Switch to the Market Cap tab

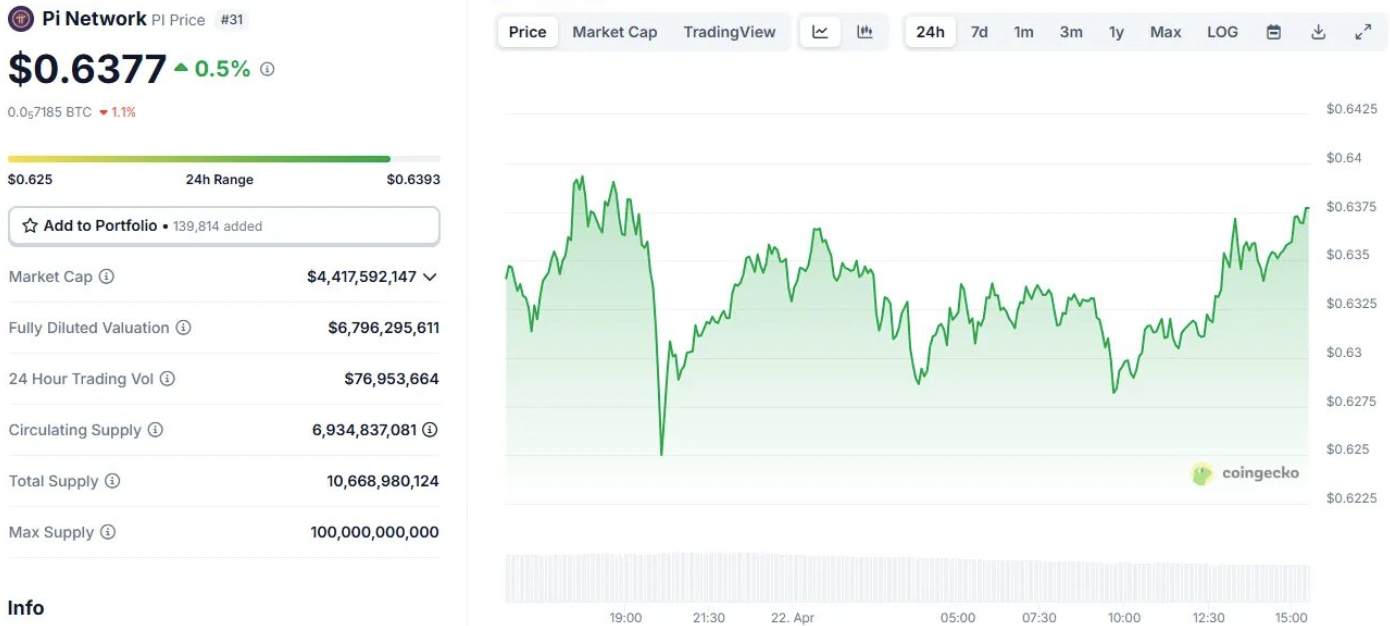pyautogui.click(x=614, y=32)
